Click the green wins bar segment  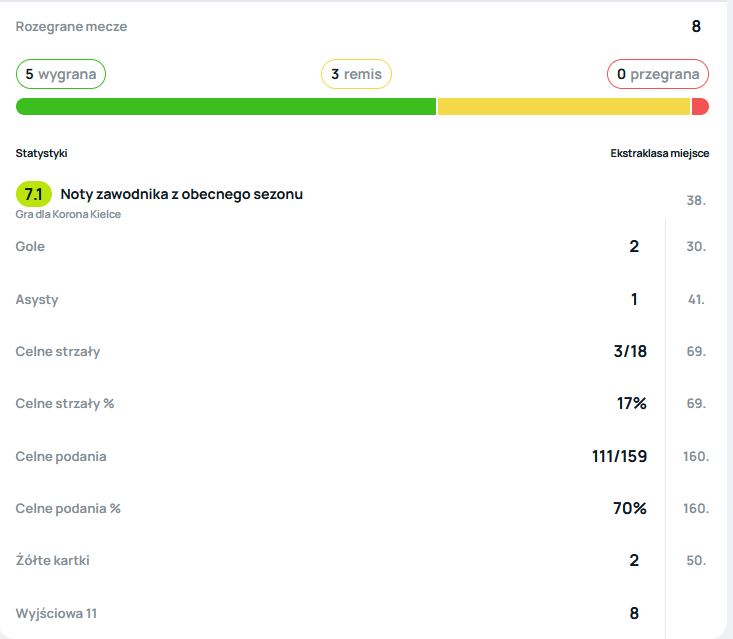tap(226, 107)
